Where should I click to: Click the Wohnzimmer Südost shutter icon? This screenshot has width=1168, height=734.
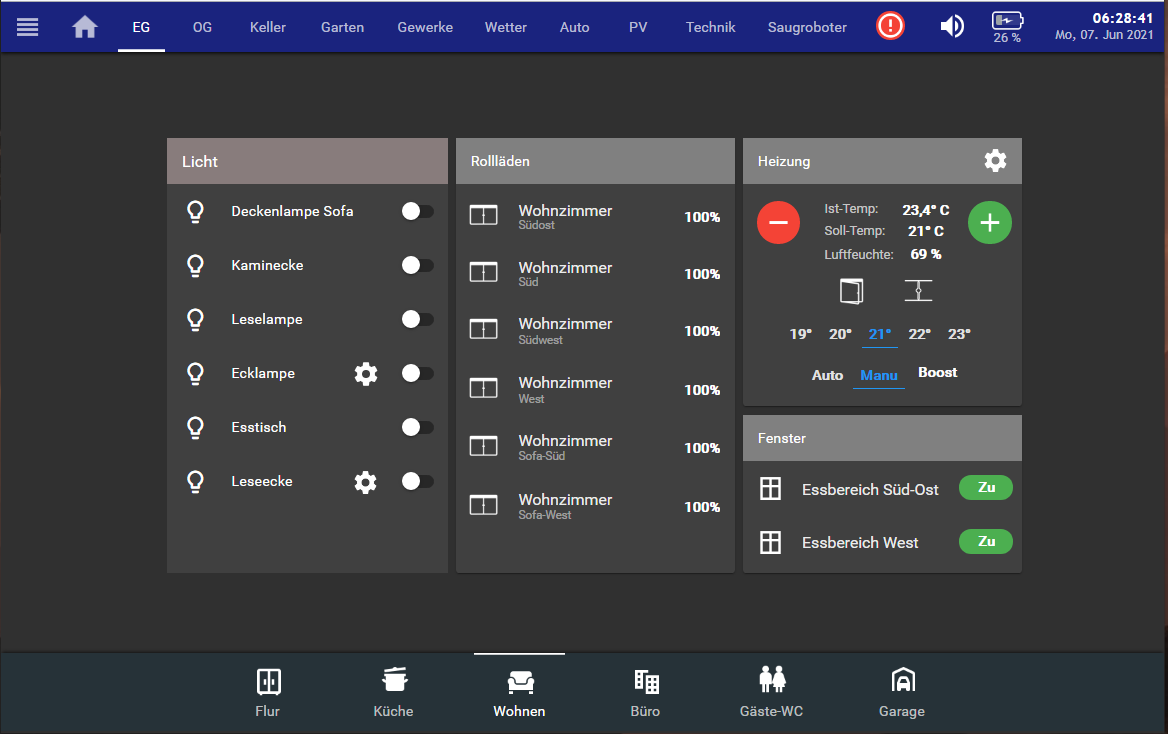tap(484, 216)
